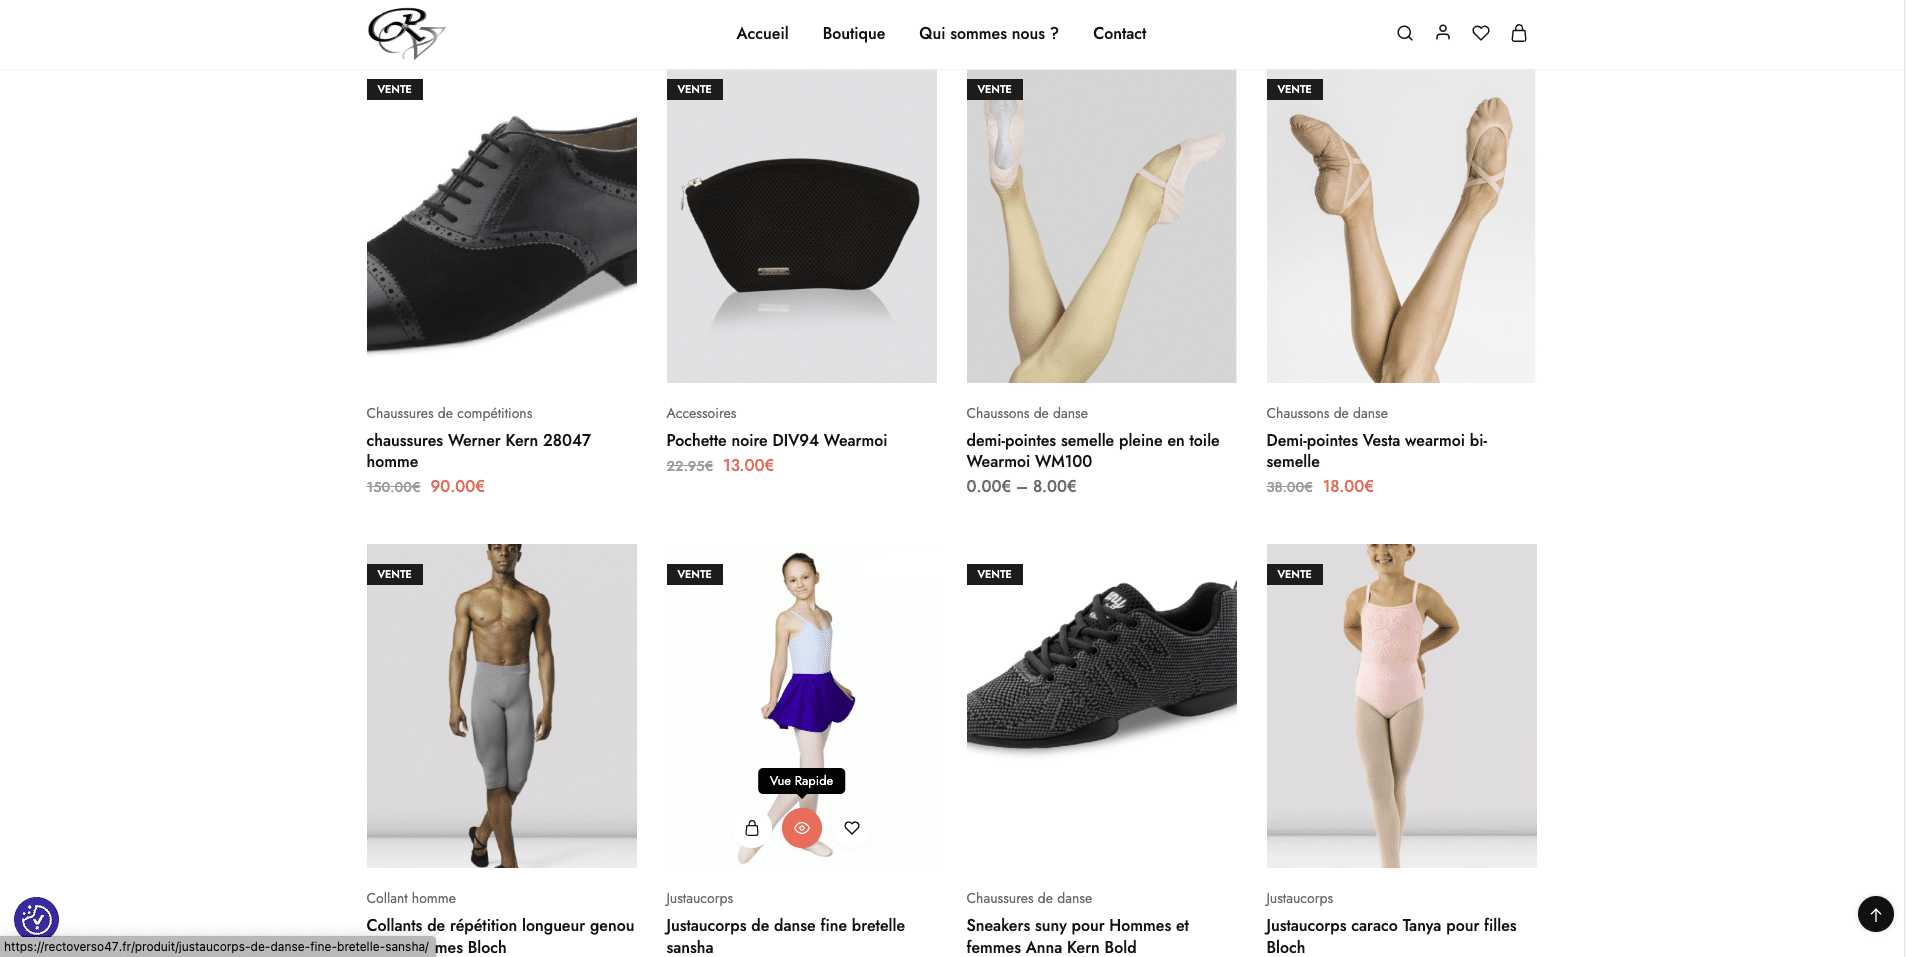Open the shopping bag cart icon
Image resolution: width=1906 pixels, height=957 pixels.
1518,33
